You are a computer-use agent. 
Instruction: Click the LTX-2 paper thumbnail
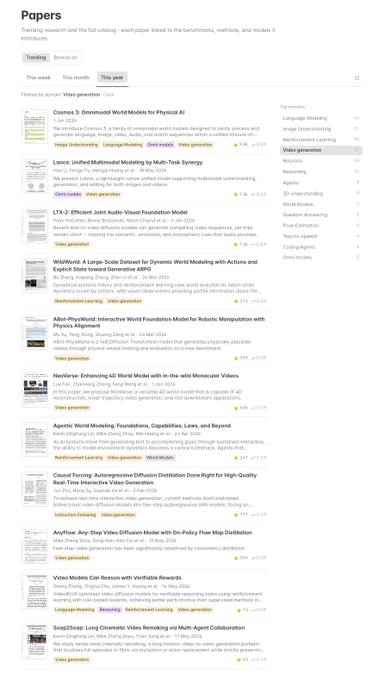(35, 226)
